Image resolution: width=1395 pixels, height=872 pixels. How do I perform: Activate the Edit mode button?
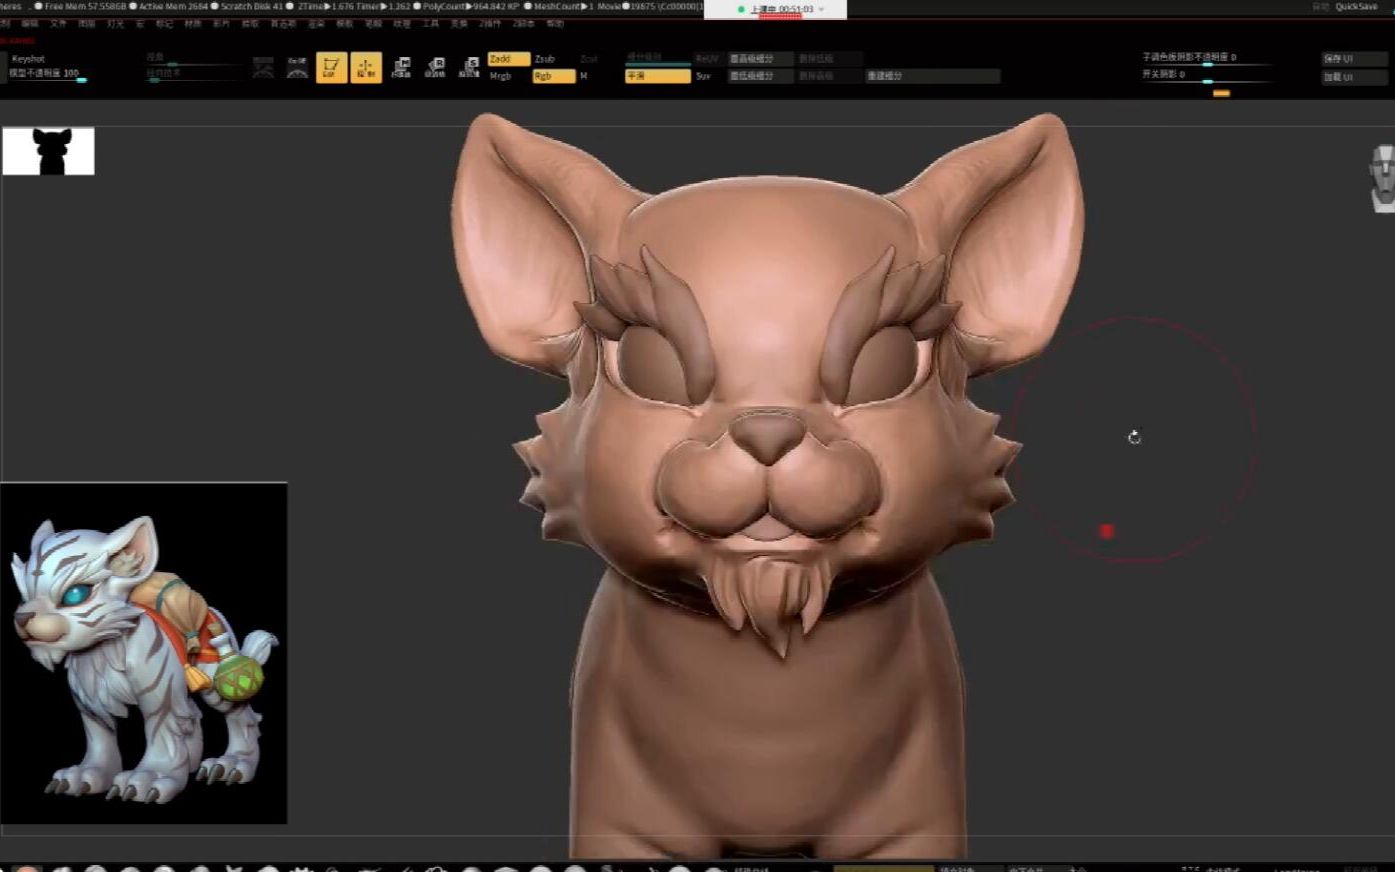(331, 67)
